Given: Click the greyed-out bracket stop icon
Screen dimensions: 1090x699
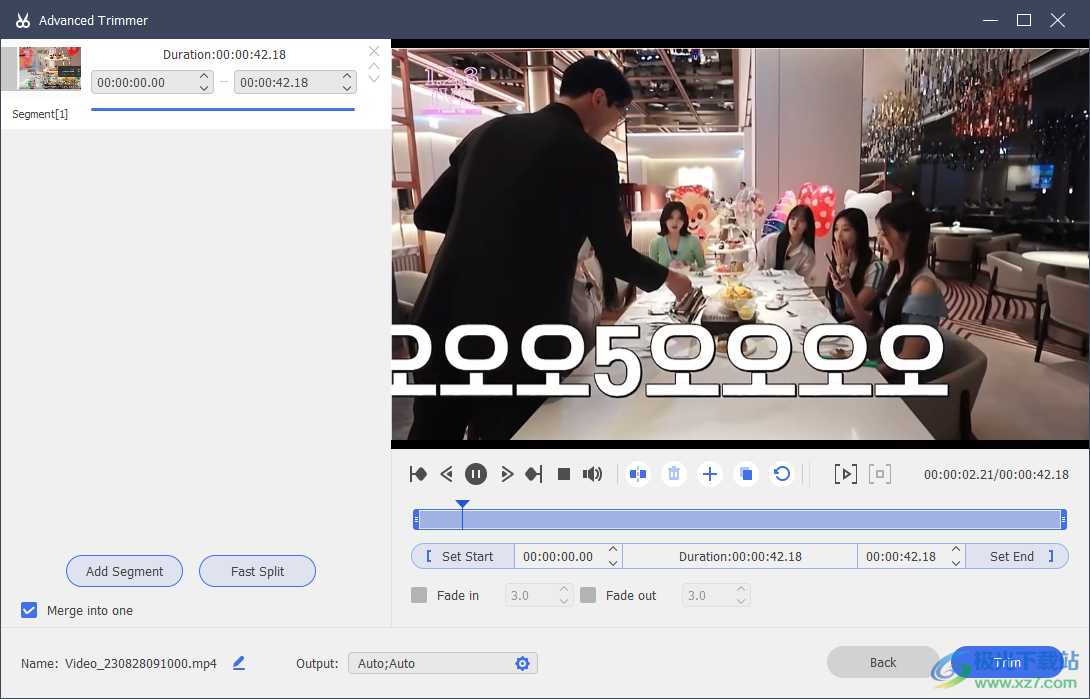Looking at the screenshot, I should pos(880,474).
